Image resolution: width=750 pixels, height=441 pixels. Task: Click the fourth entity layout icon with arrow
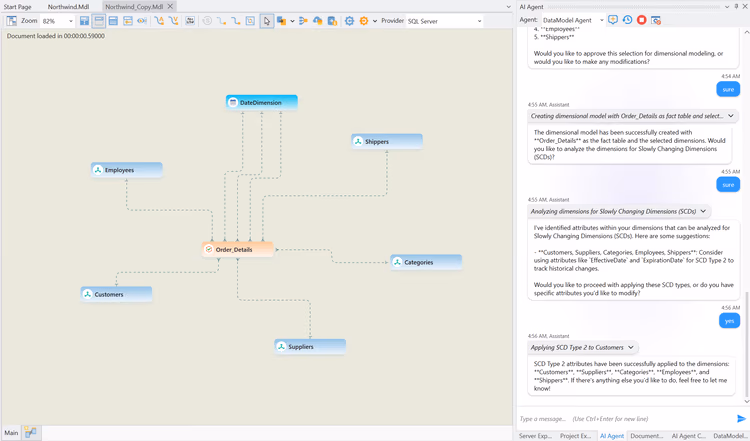(x=128, y=21)
